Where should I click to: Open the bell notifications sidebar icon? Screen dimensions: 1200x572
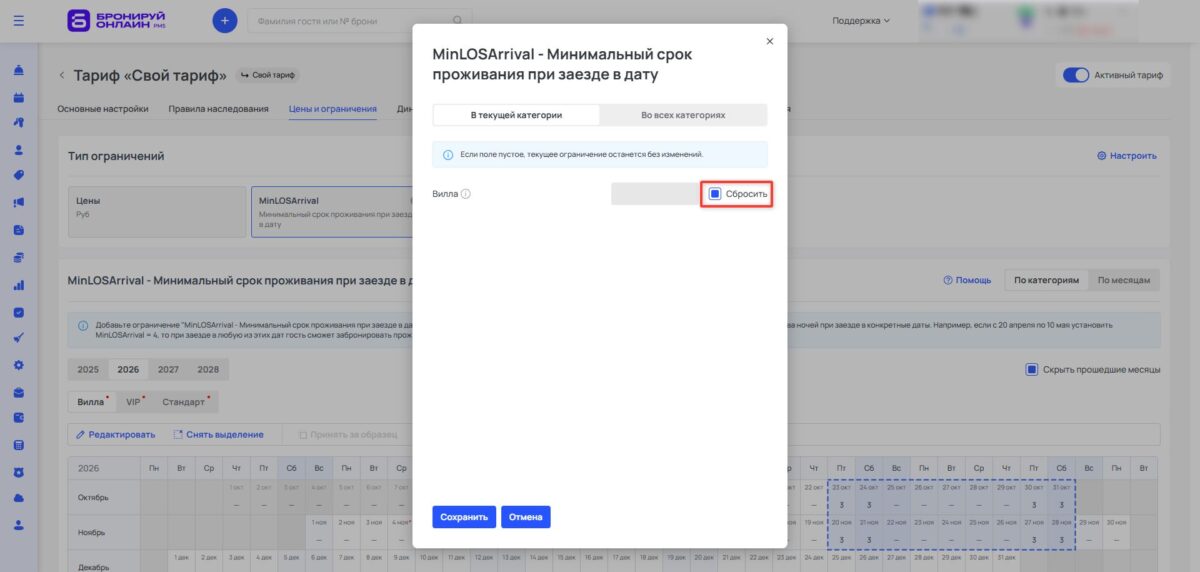19,71
